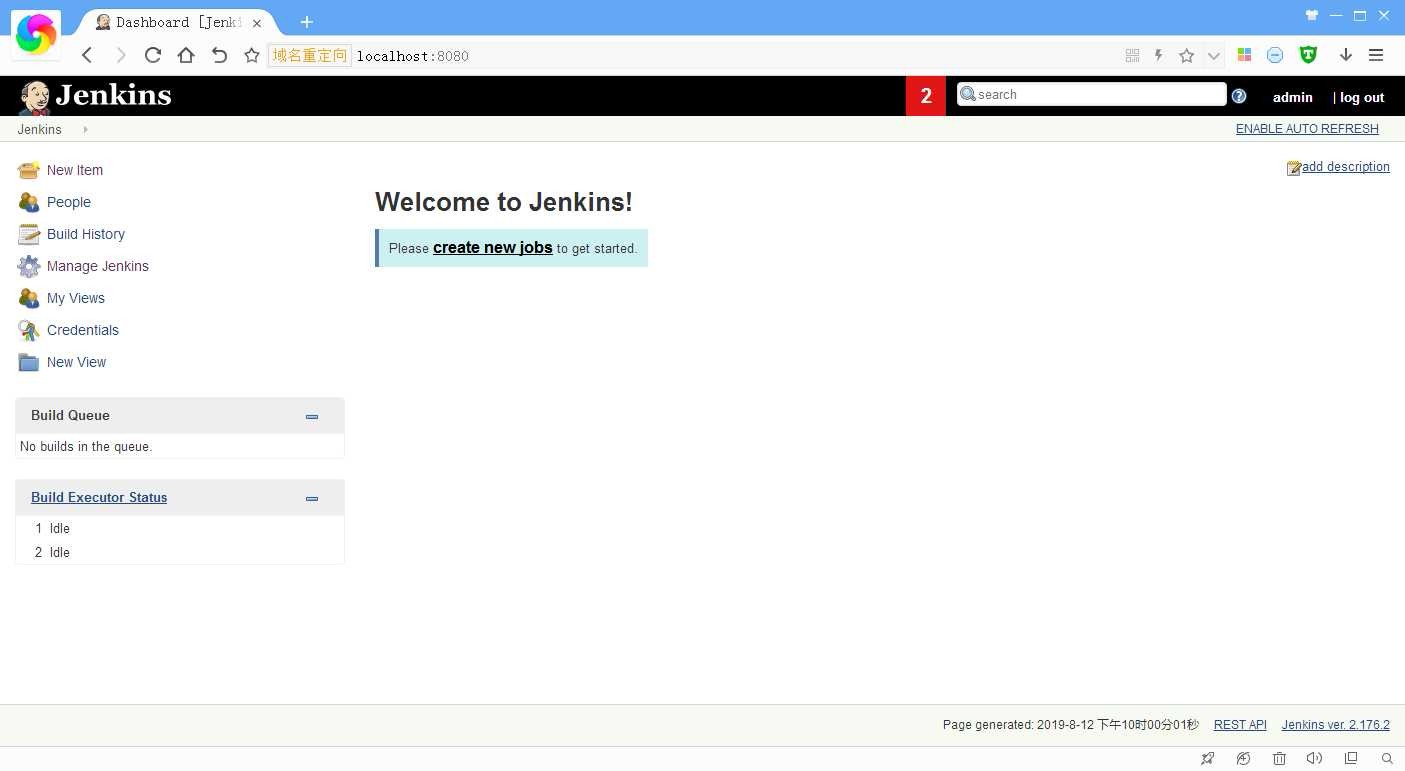Click the Jenkins breadcrumb link

coord(39,129)
